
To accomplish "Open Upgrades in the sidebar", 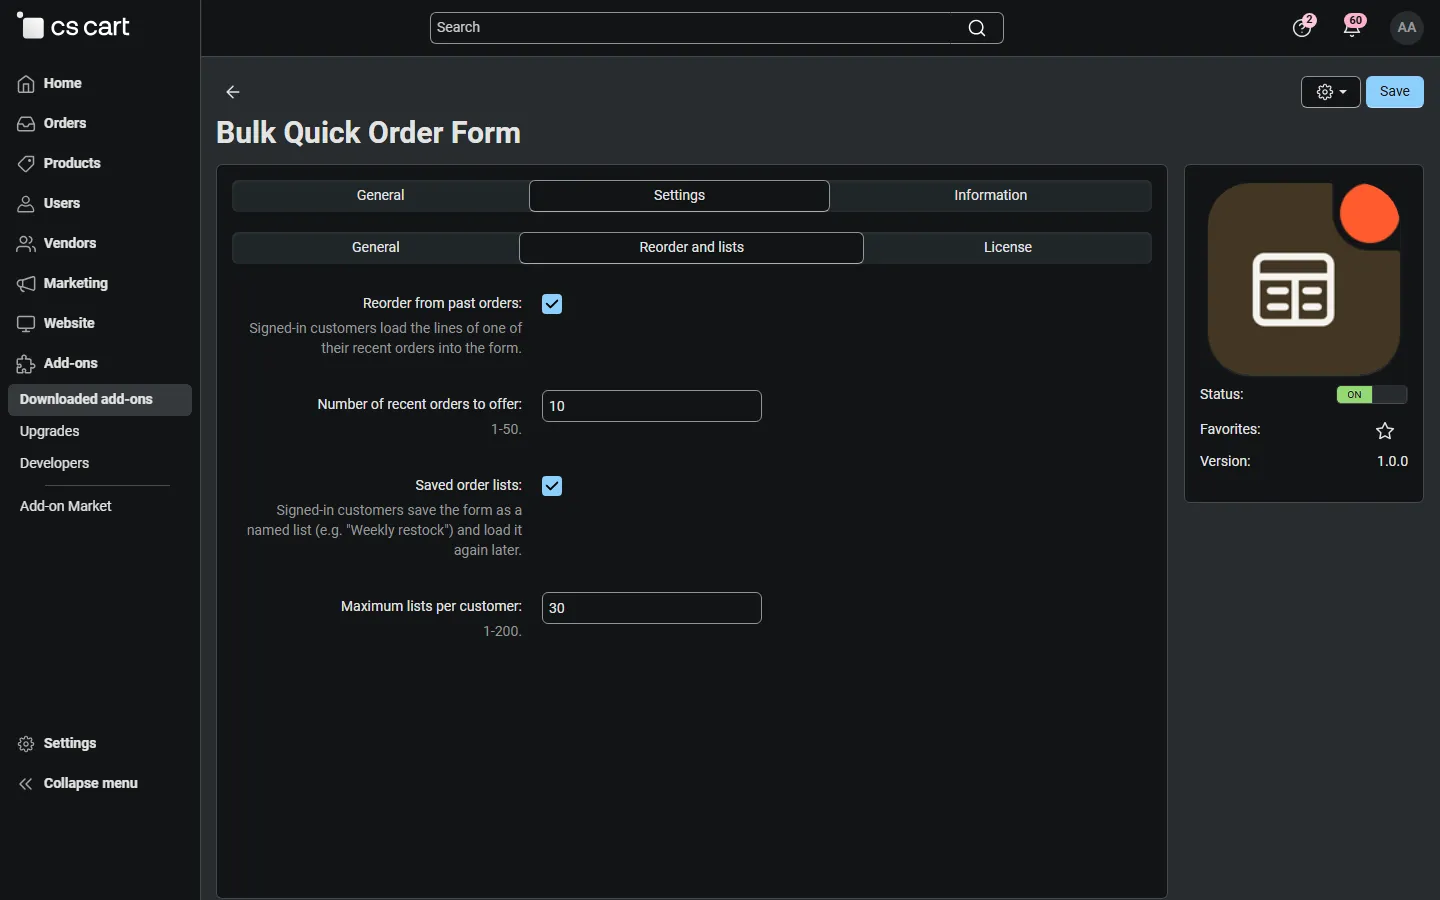I will tap(50, 432).
